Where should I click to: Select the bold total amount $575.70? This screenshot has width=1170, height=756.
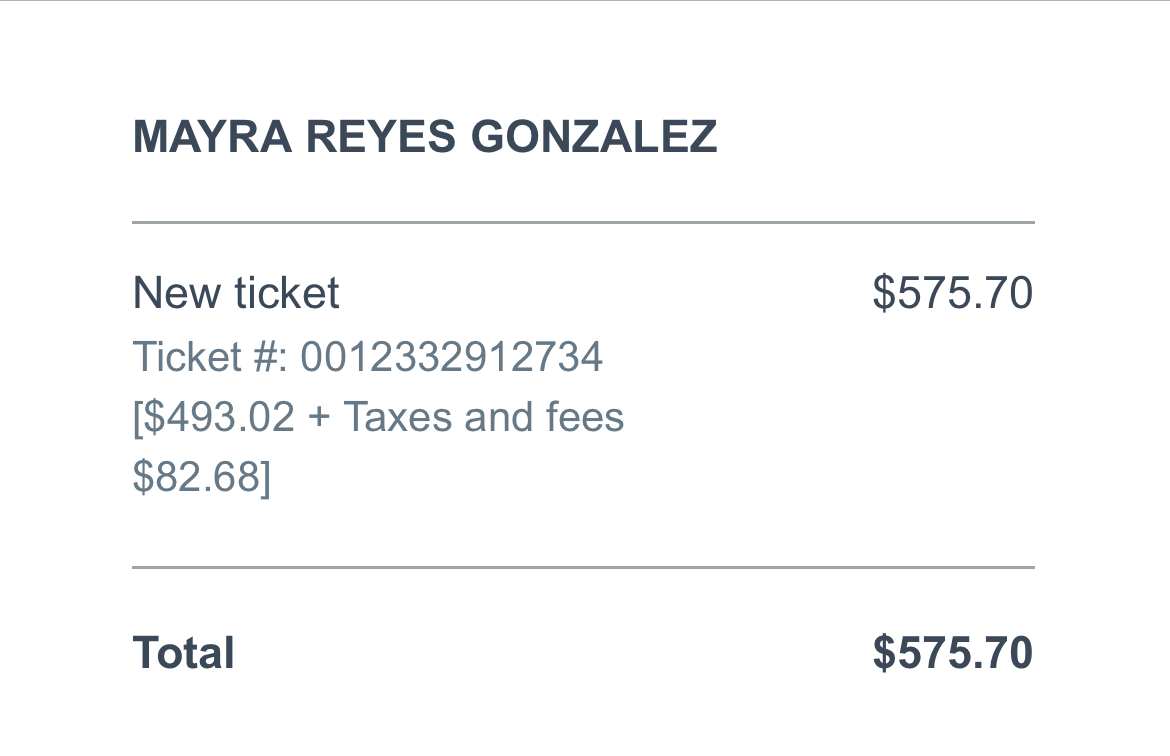tap(953, 653)
